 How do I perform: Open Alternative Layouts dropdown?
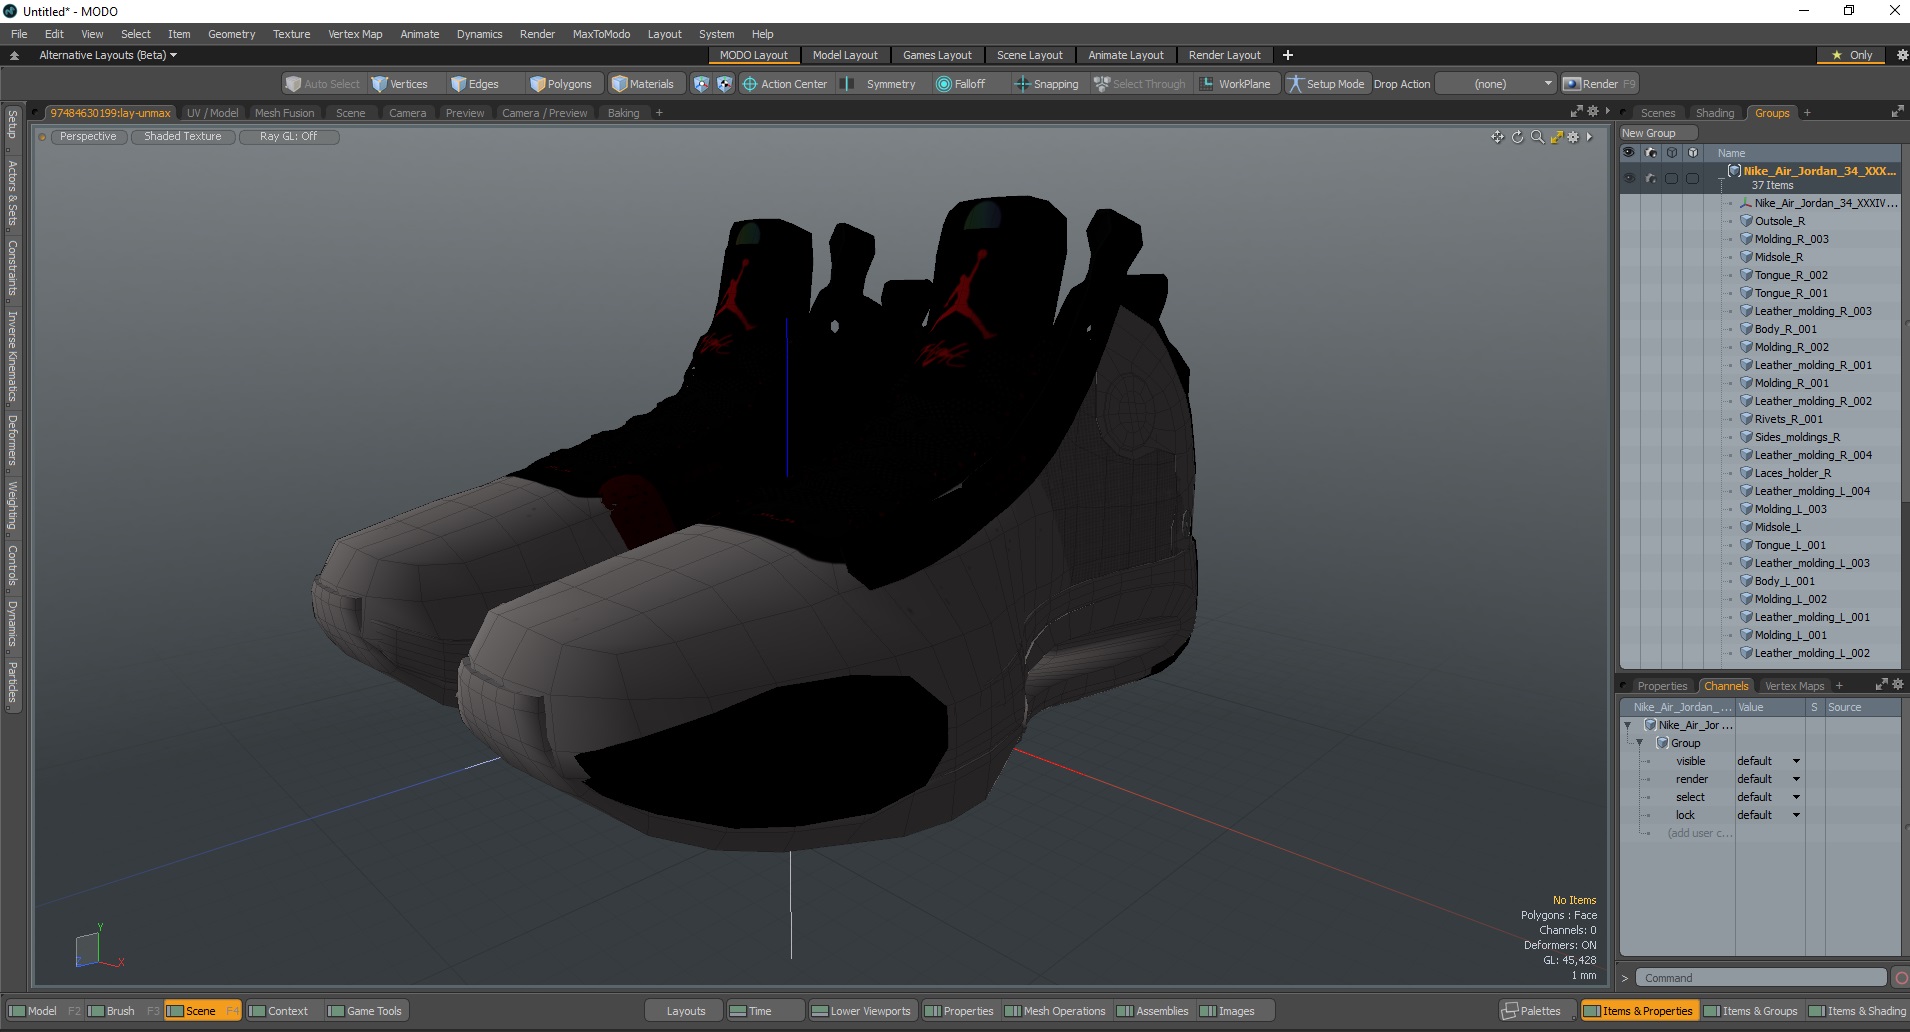[x=108, y=55]
